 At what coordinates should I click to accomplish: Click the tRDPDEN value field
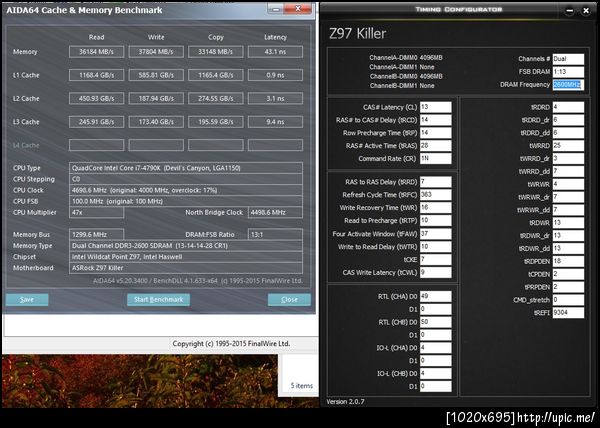[x=568, y=261]
